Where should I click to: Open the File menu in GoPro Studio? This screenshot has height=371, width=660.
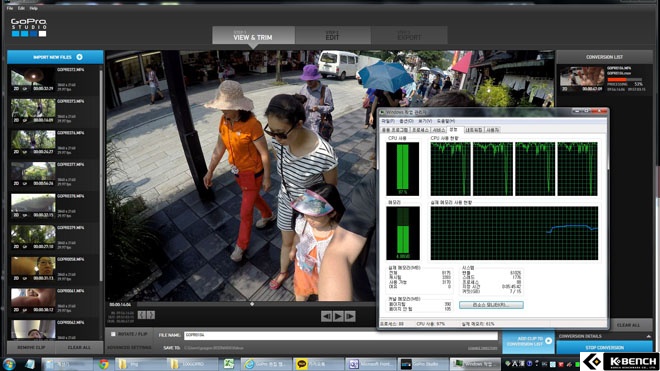(10, 8)
